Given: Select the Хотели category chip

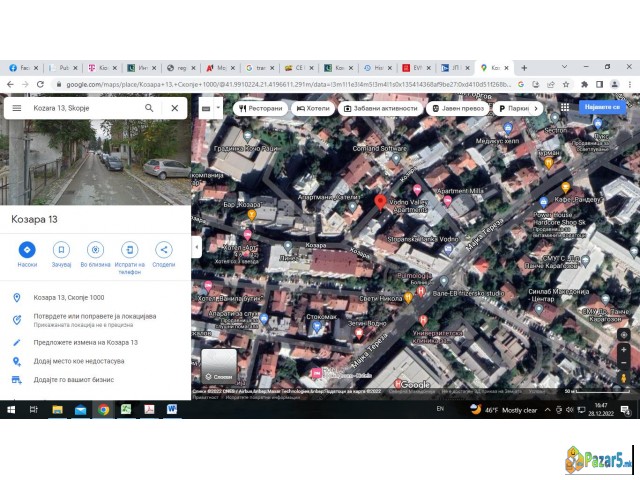Looking at the screenshot, I should 312,108.
